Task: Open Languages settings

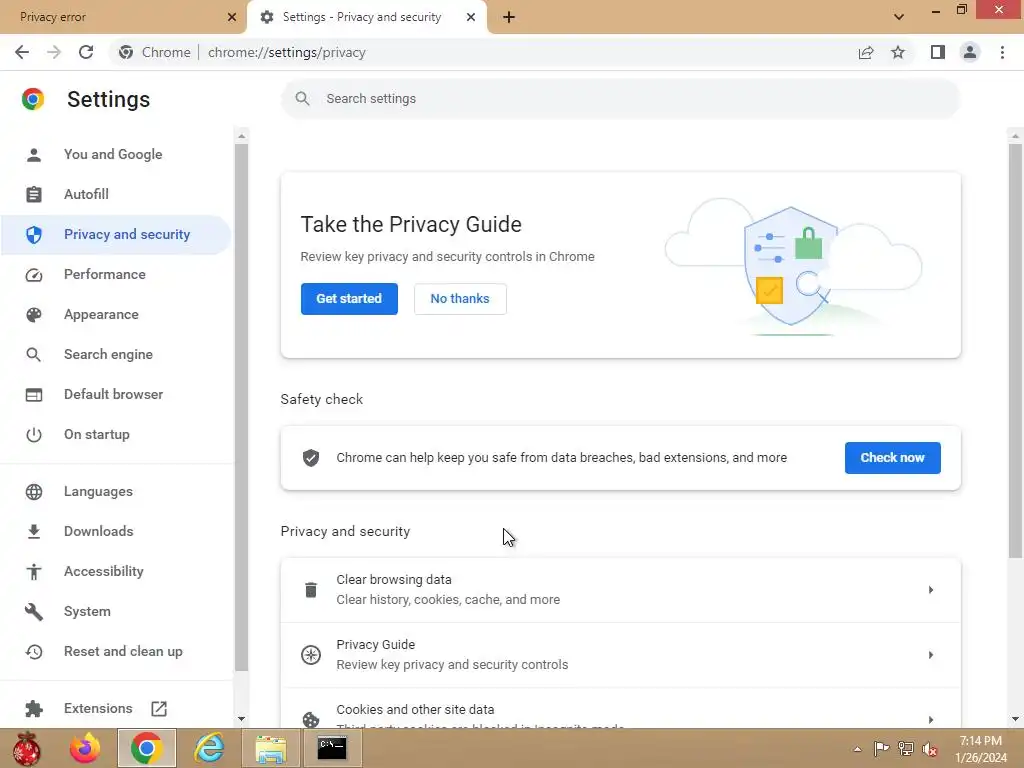Action: point(116,491)
